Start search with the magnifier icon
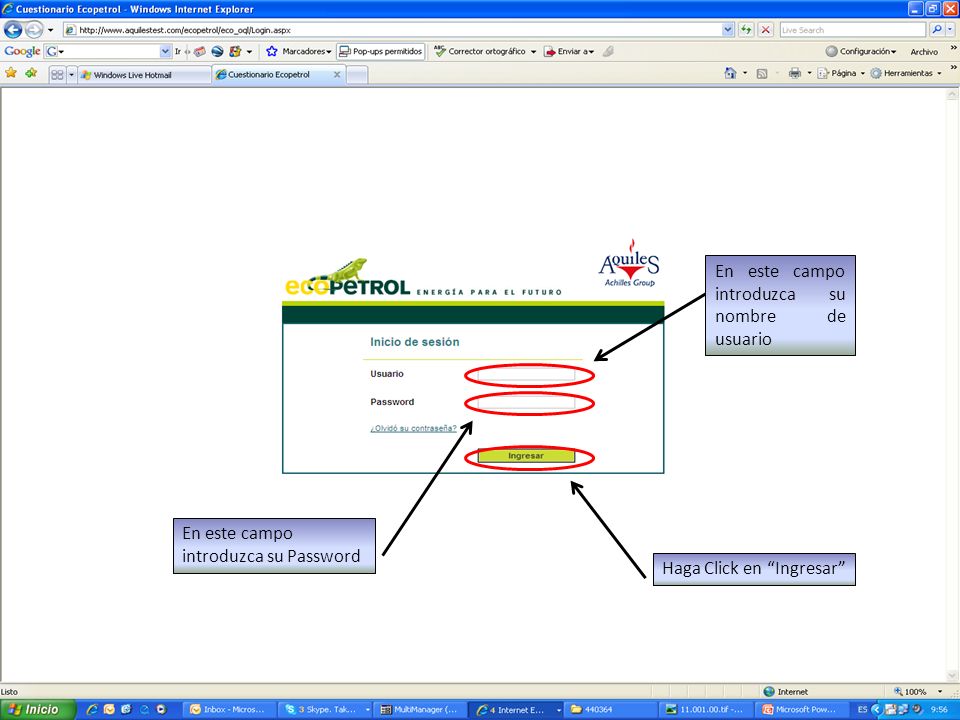This screenshot has height=720, width=960. (x=936, y=30)
